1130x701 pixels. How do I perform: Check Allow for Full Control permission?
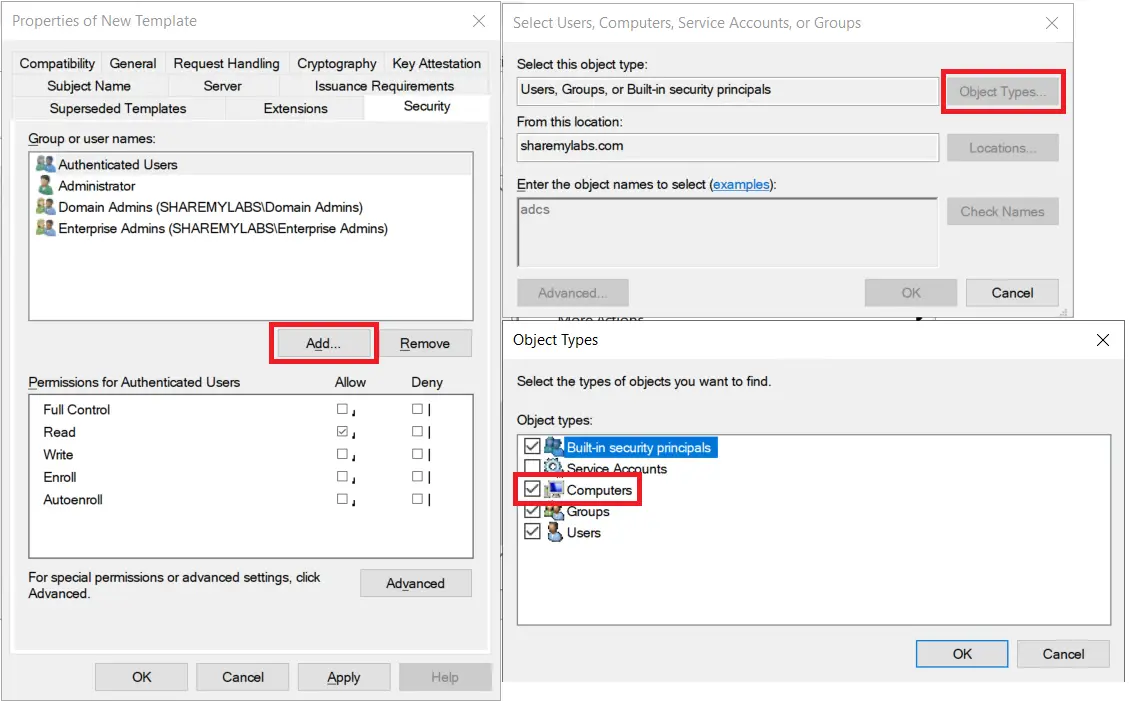pyautogui.click(x=342, y=409)
